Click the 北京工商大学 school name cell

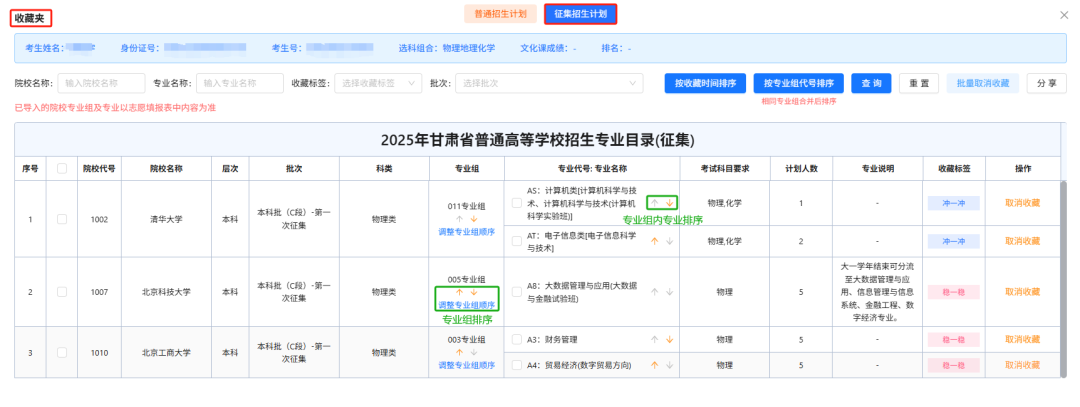tap(166, 352)
